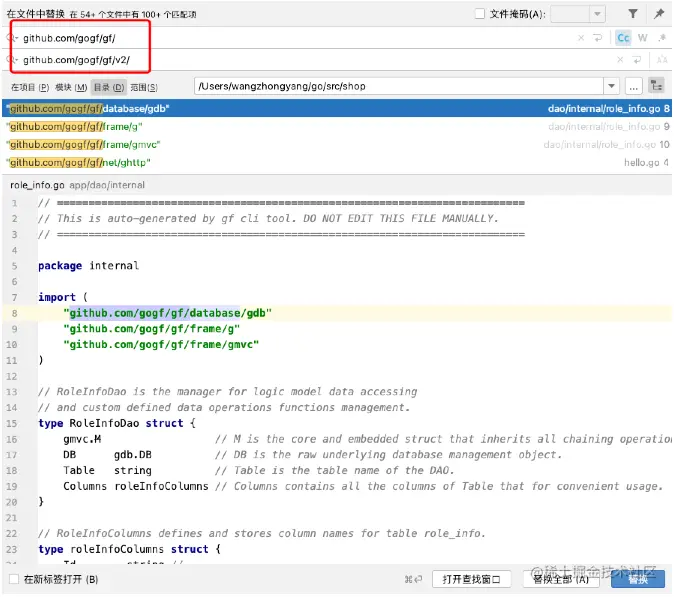Click preview line "github.com/gogf/gf/frame/g"
This screenshot has width=674, height=597.
[x=152, y=329]
